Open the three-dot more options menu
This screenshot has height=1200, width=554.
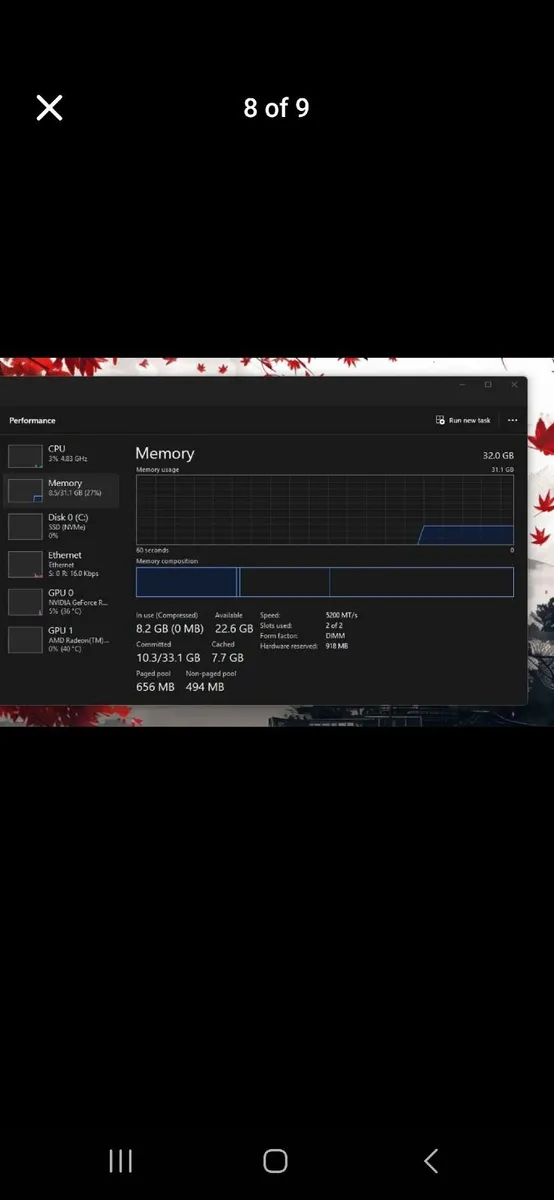tap(513, 420)
